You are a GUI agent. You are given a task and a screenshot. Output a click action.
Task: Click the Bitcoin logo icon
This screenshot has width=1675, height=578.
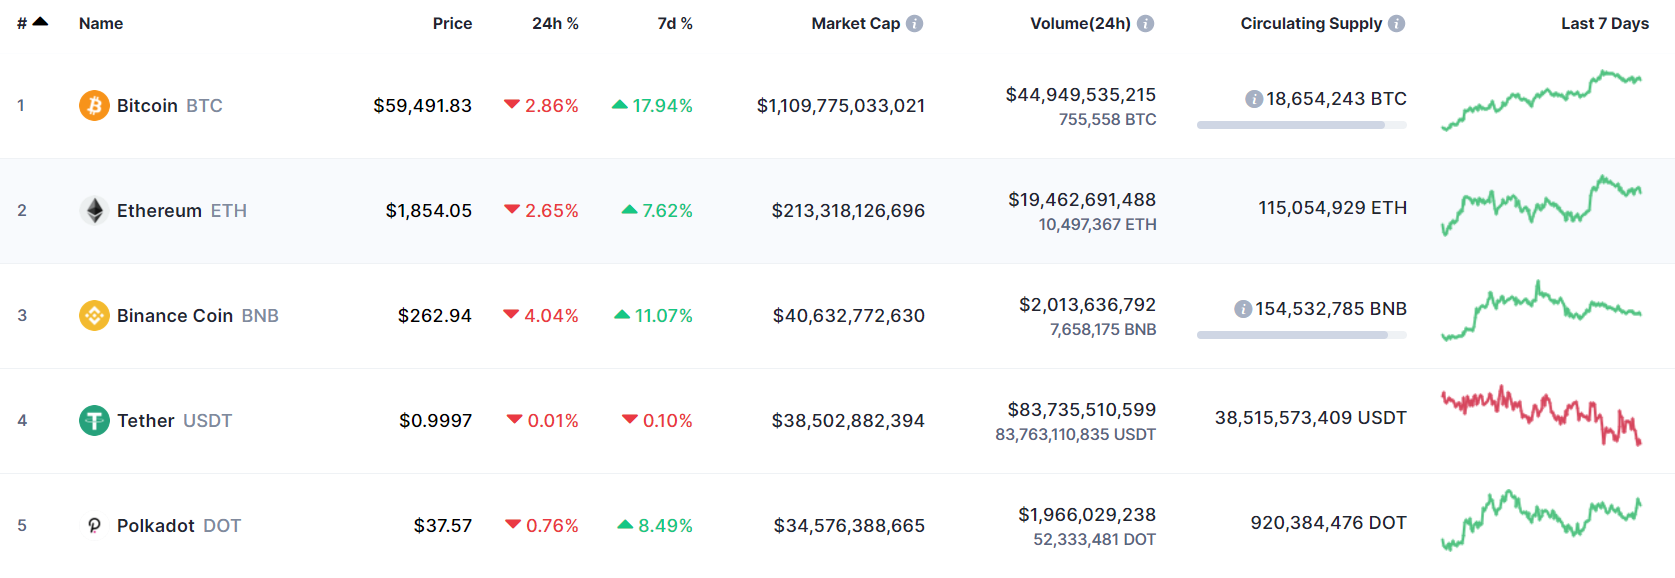pos(94,105)
